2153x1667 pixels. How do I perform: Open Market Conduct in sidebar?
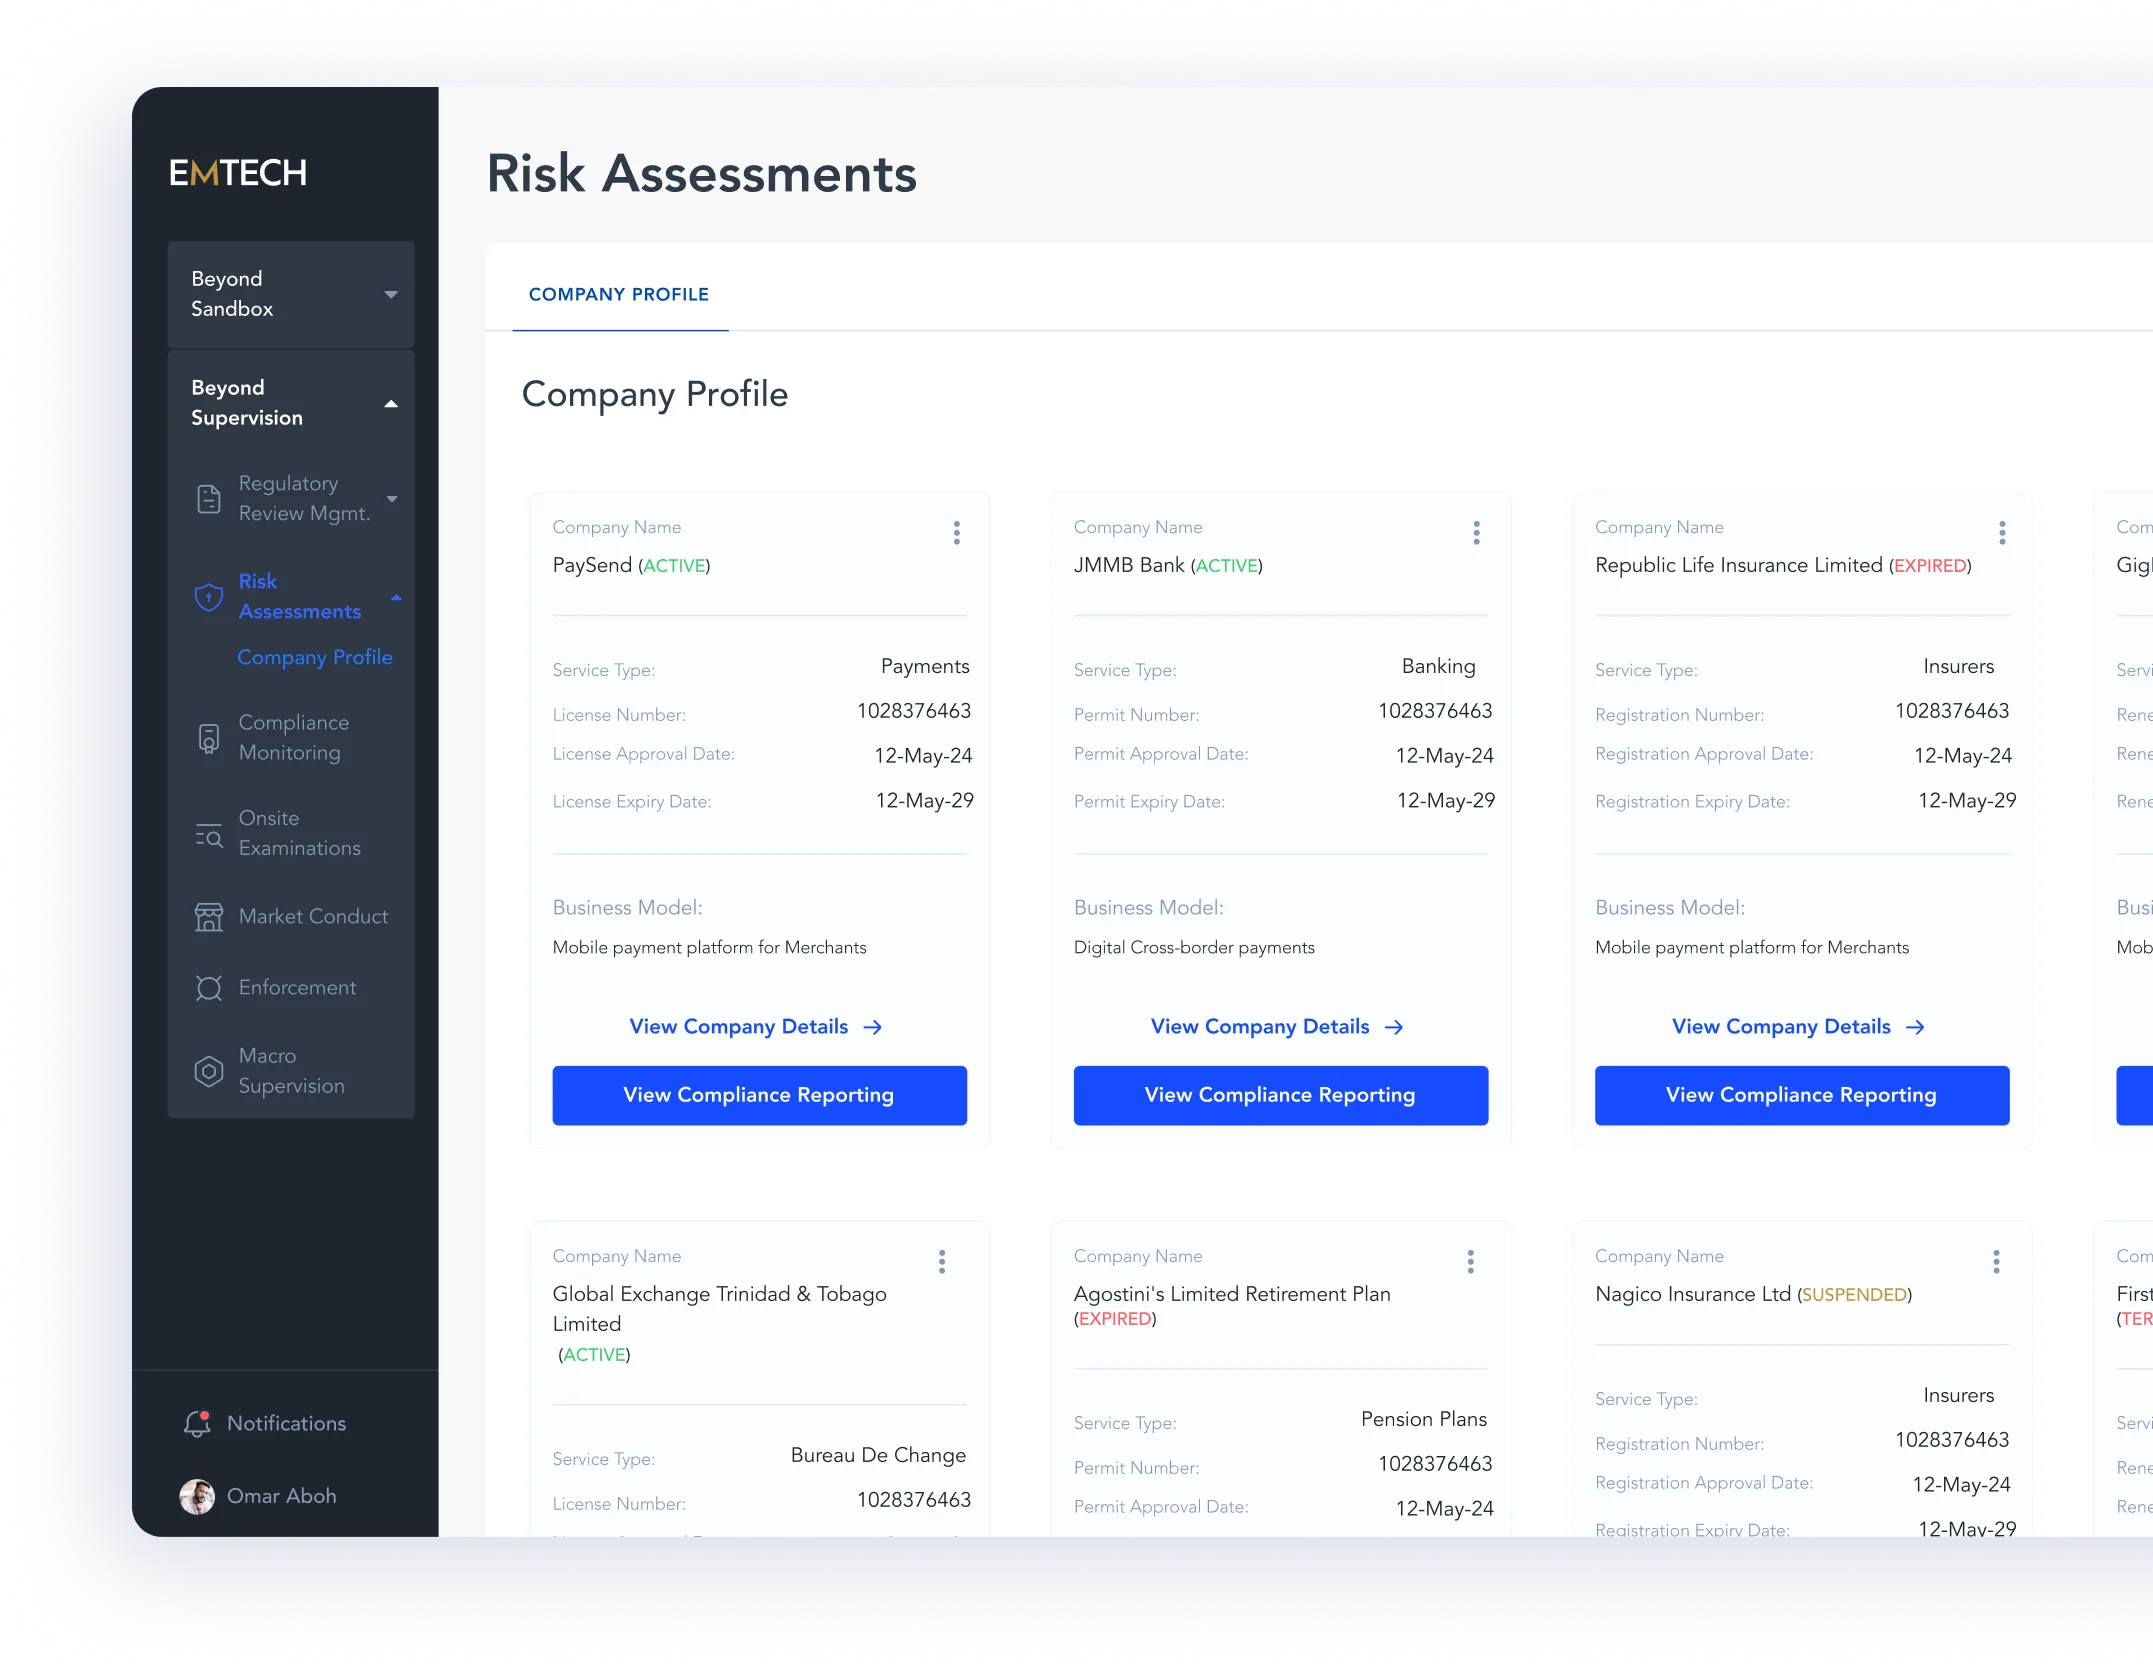(x=313, y=916)
